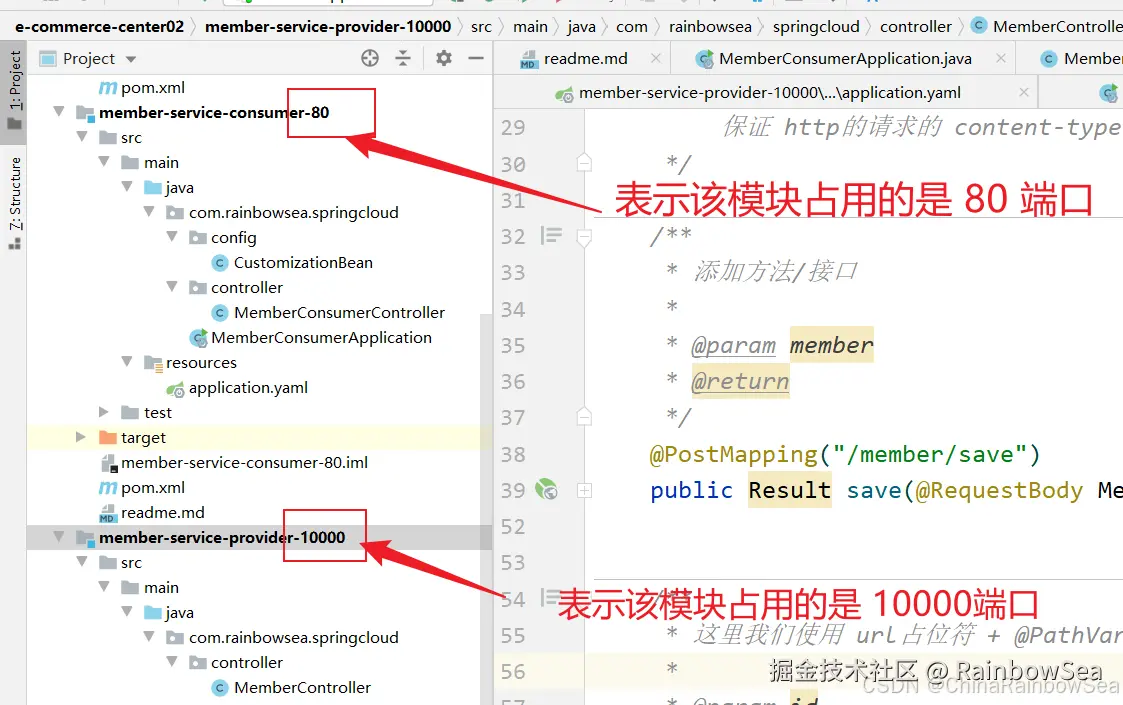Select application.yaml under resources
The image size is (1123, 705).
click(x=248, y=388)
